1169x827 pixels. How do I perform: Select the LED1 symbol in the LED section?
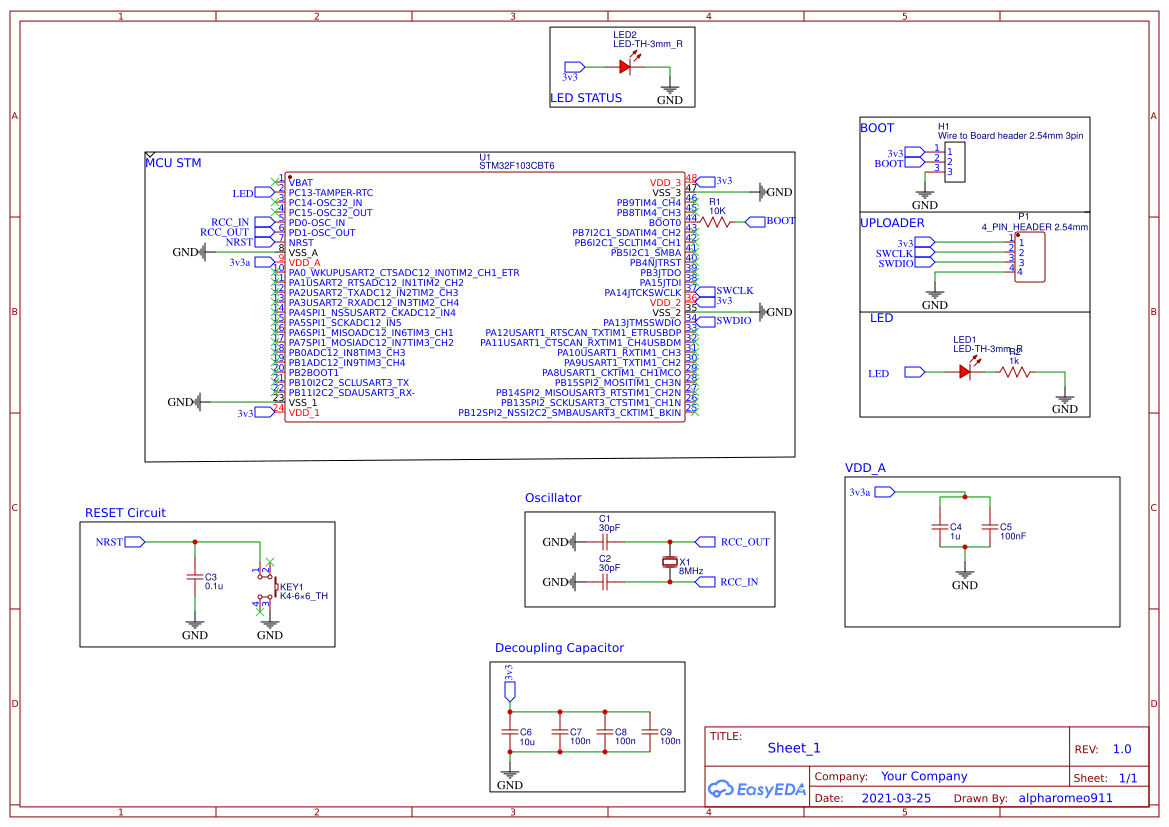964,372
